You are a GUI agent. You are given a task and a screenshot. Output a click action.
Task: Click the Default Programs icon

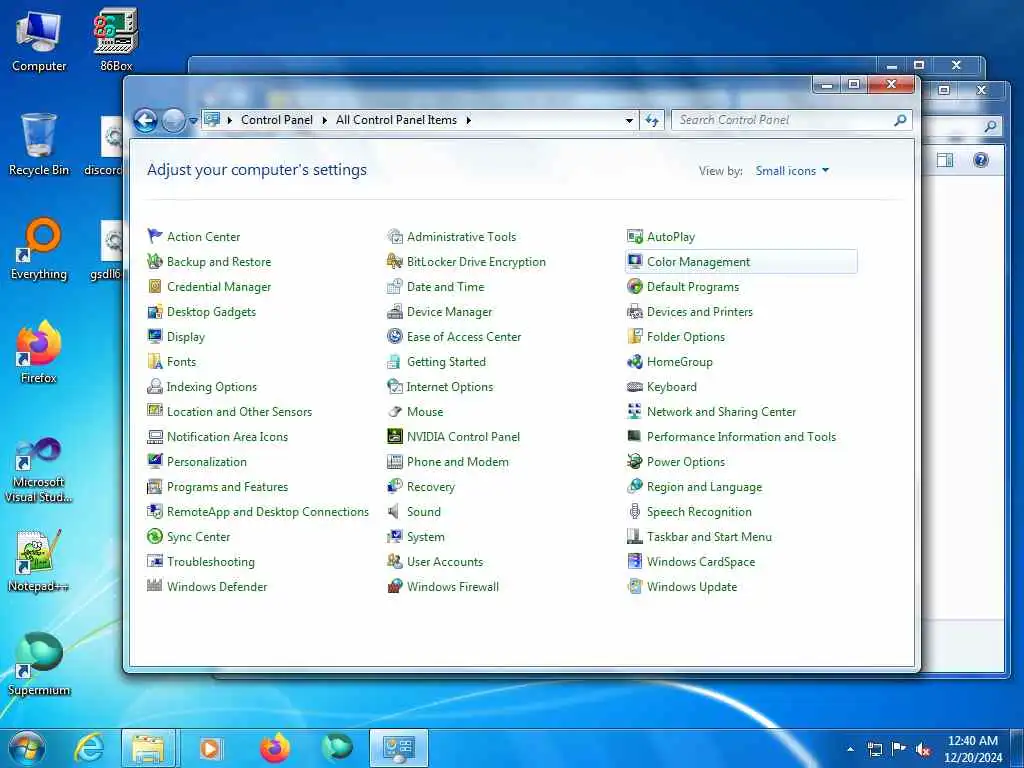(x=634, y=286)
